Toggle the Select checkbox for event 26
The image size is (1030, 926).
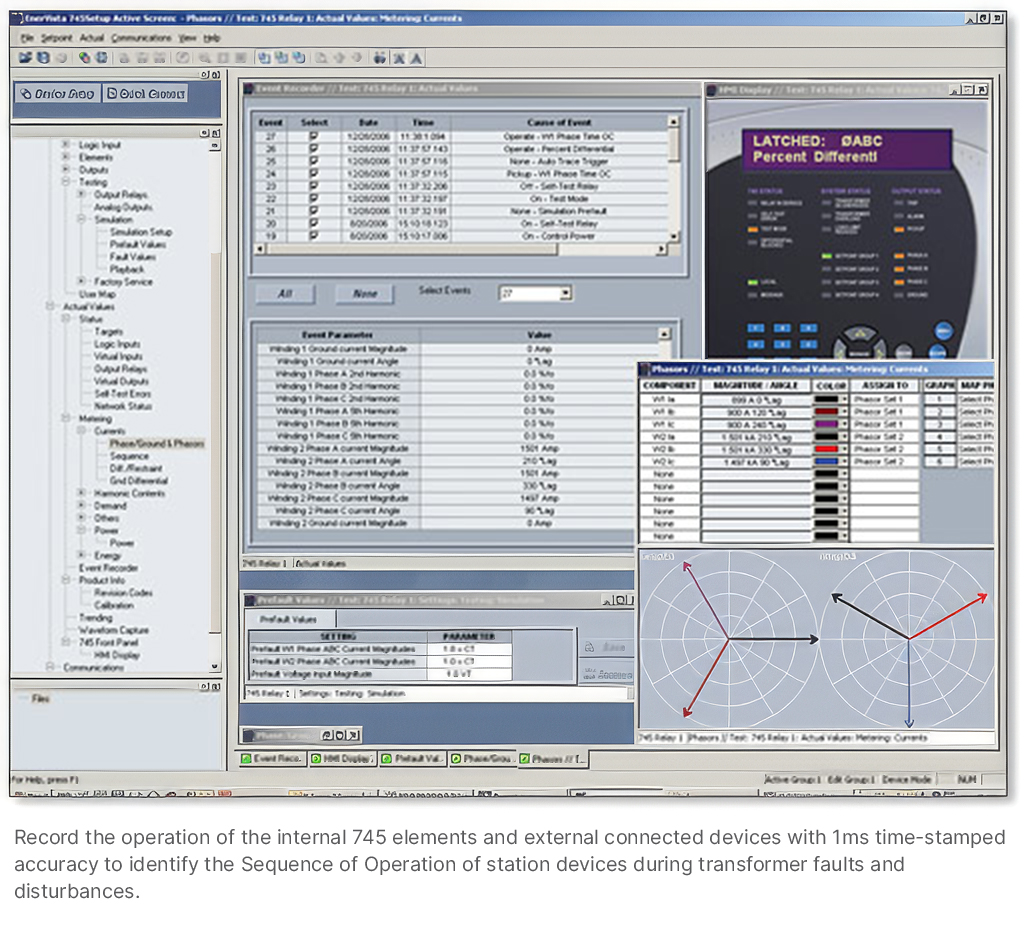coord(314,148)
